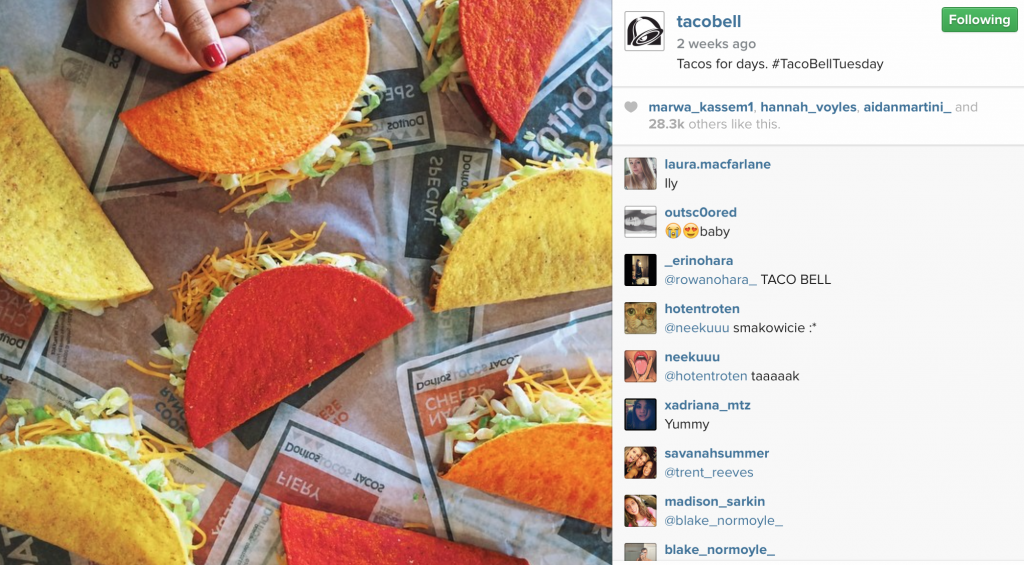Click madison_sarkin's avatar thumbnail
This screenshot has width=1024, height=565.
[x=640, y=511]
